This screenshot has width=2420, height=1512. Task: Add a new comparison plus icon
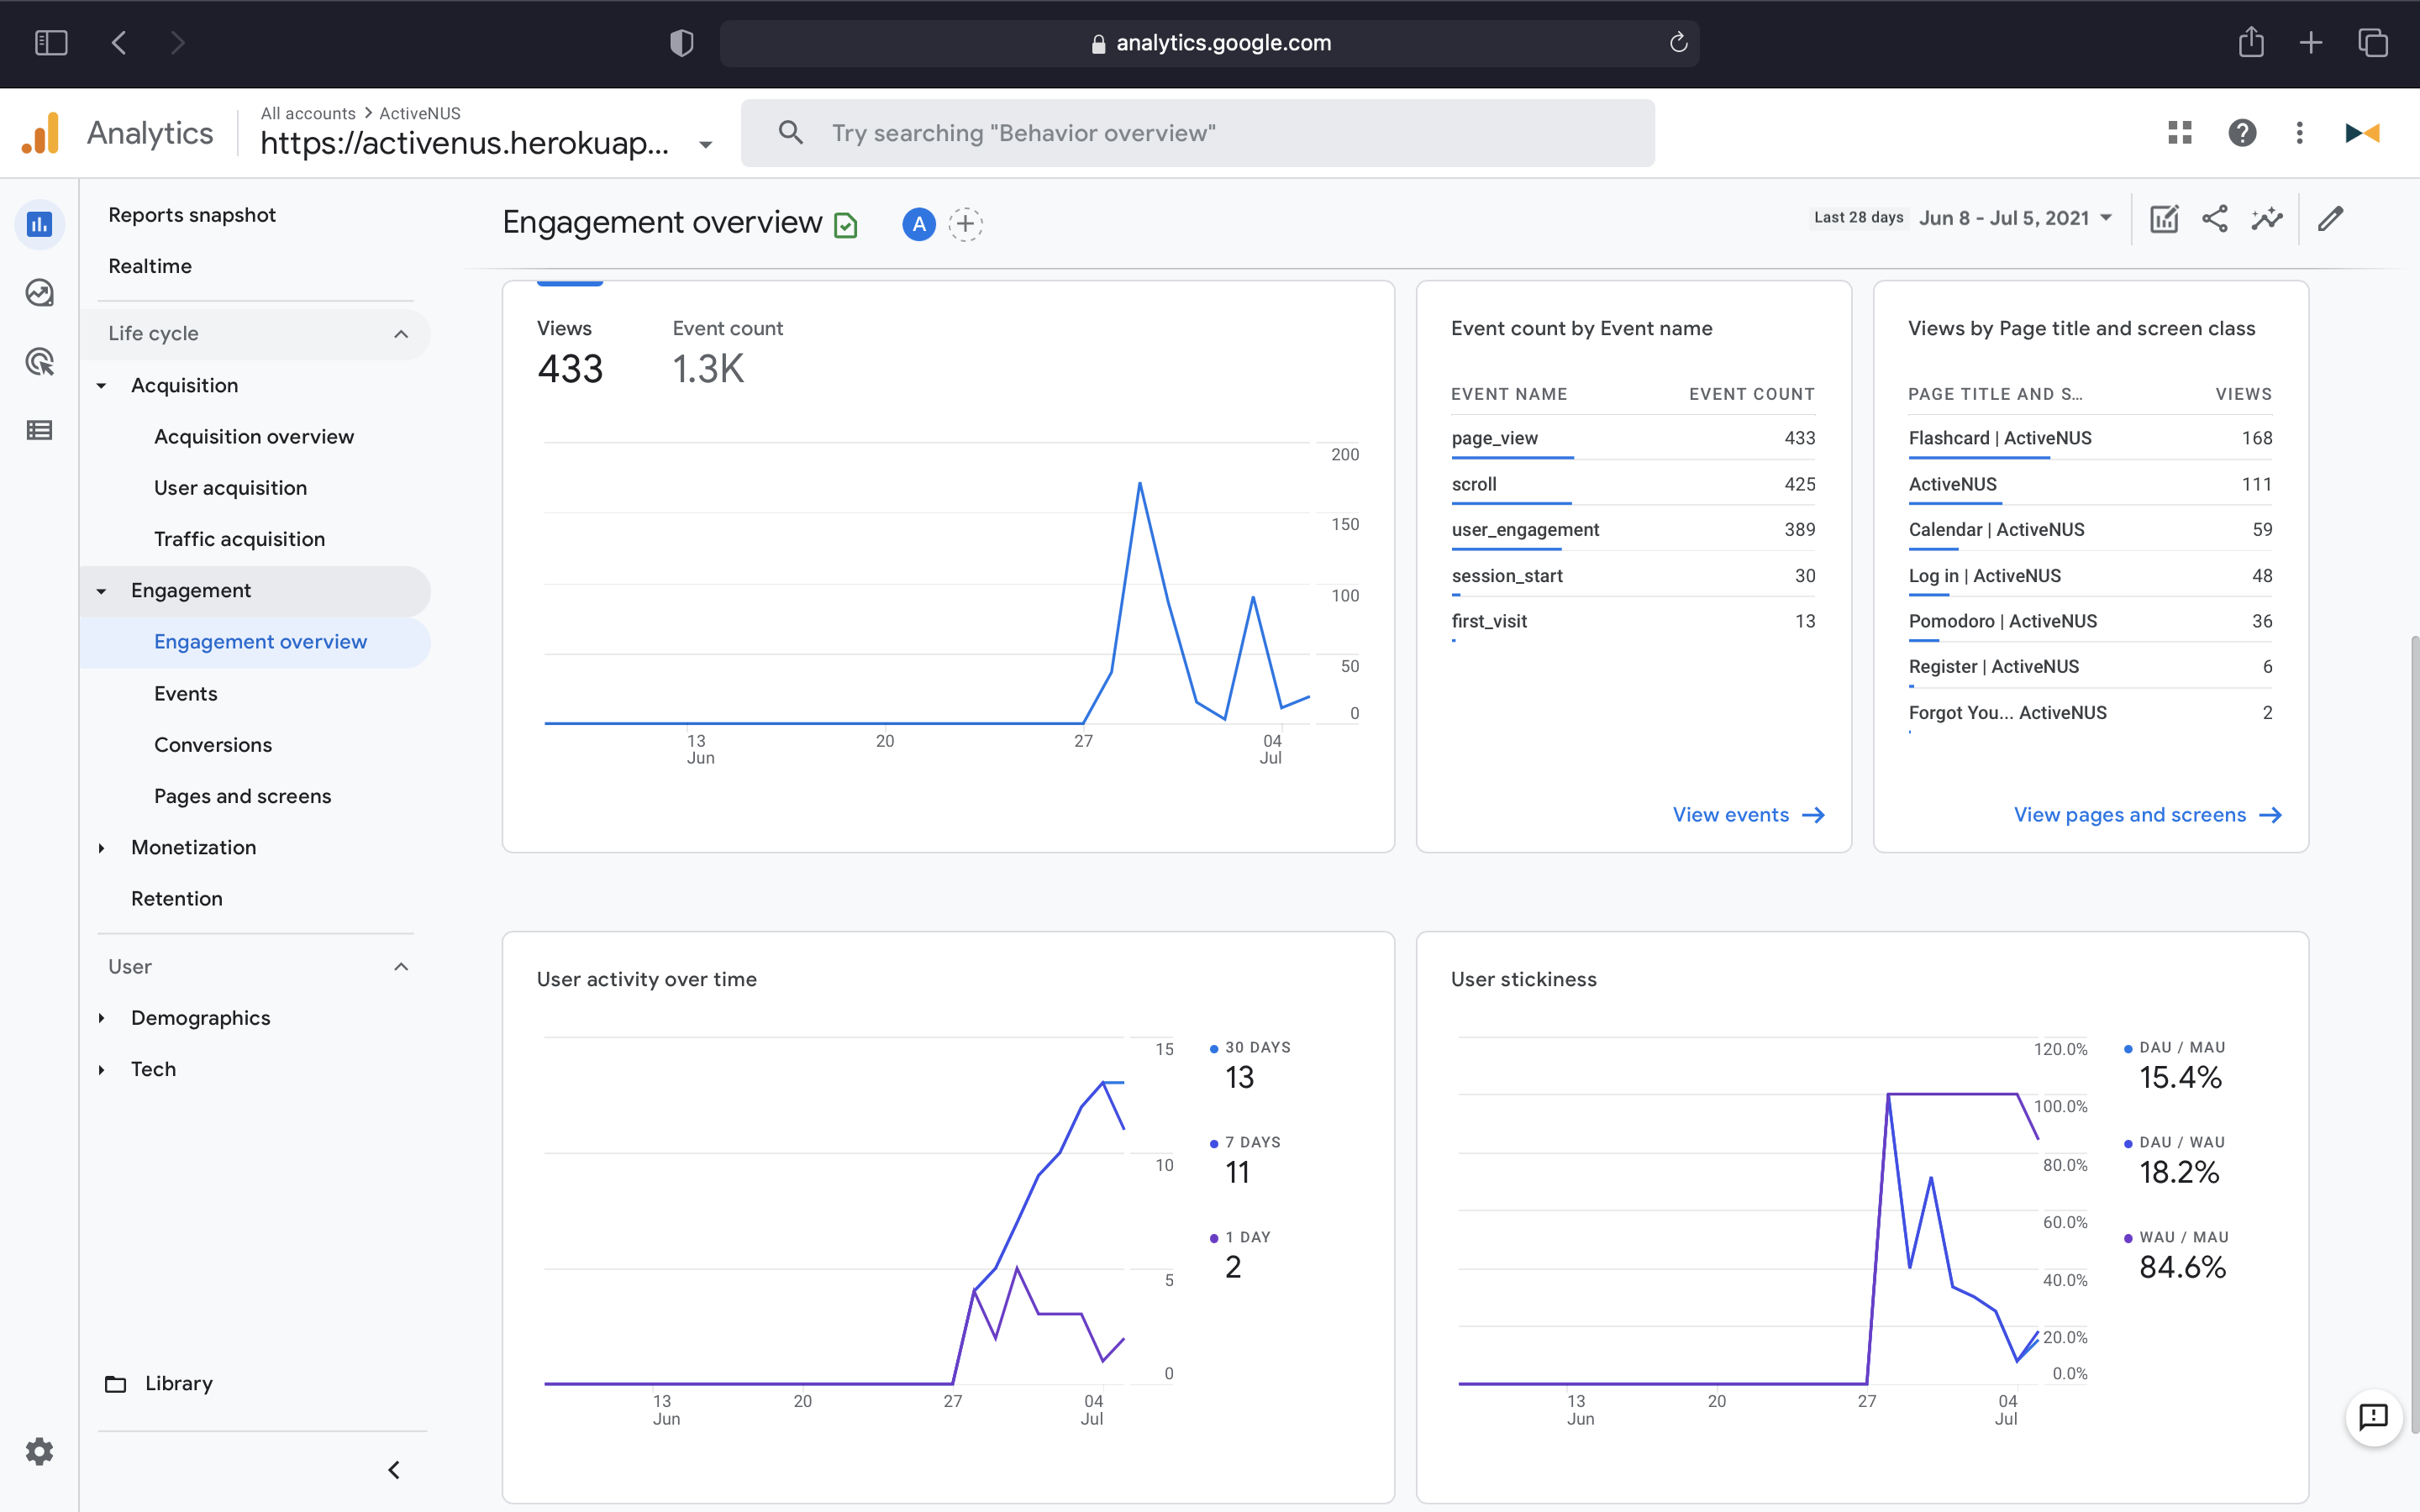pos(965,224)
